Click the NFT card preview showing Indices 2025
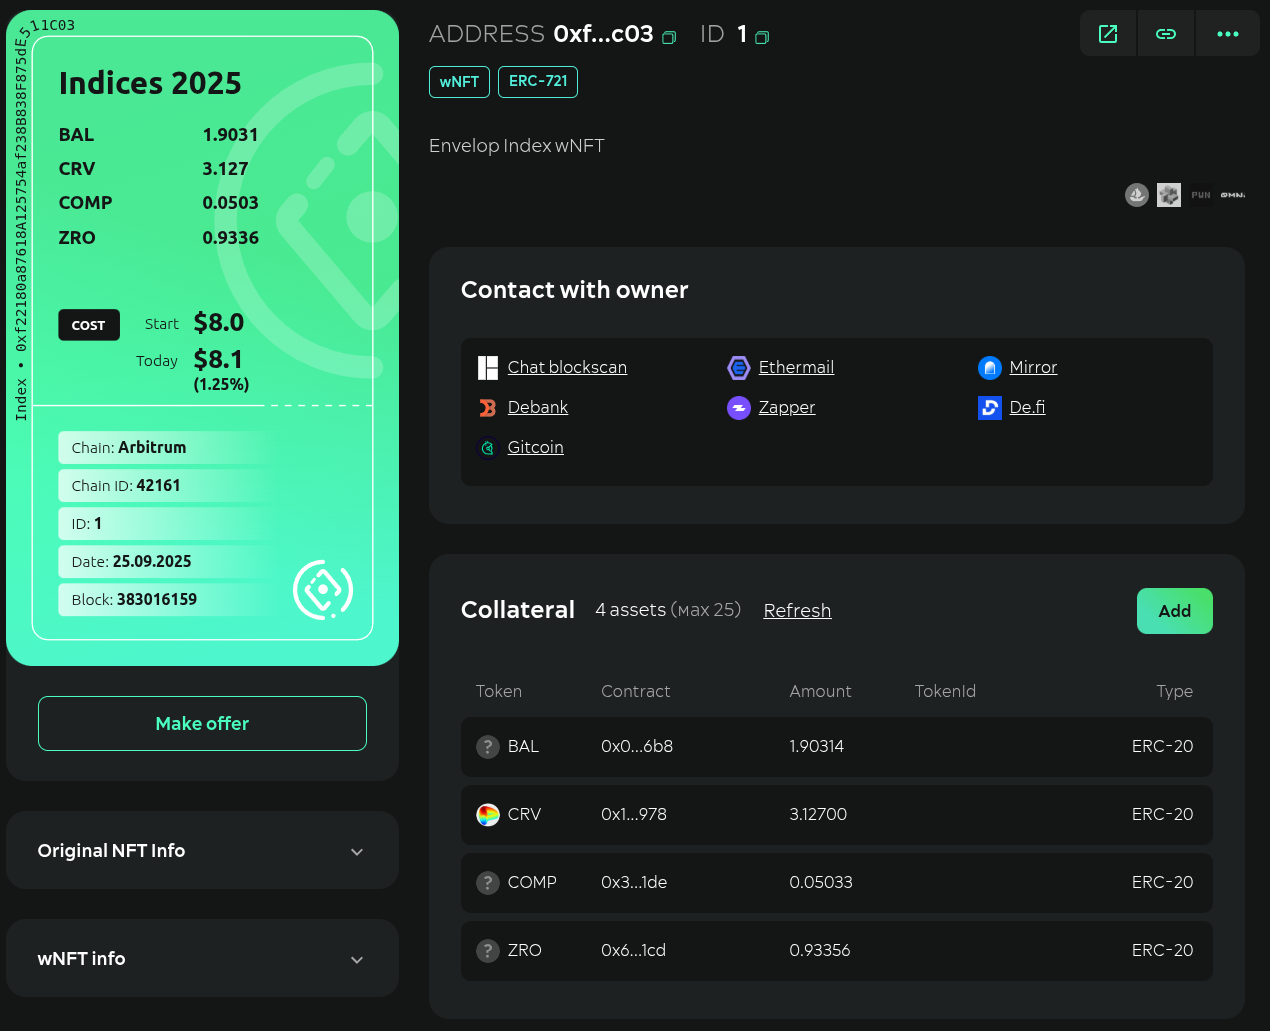The height and width of the screenshot is (1031, 1270). 202,335
